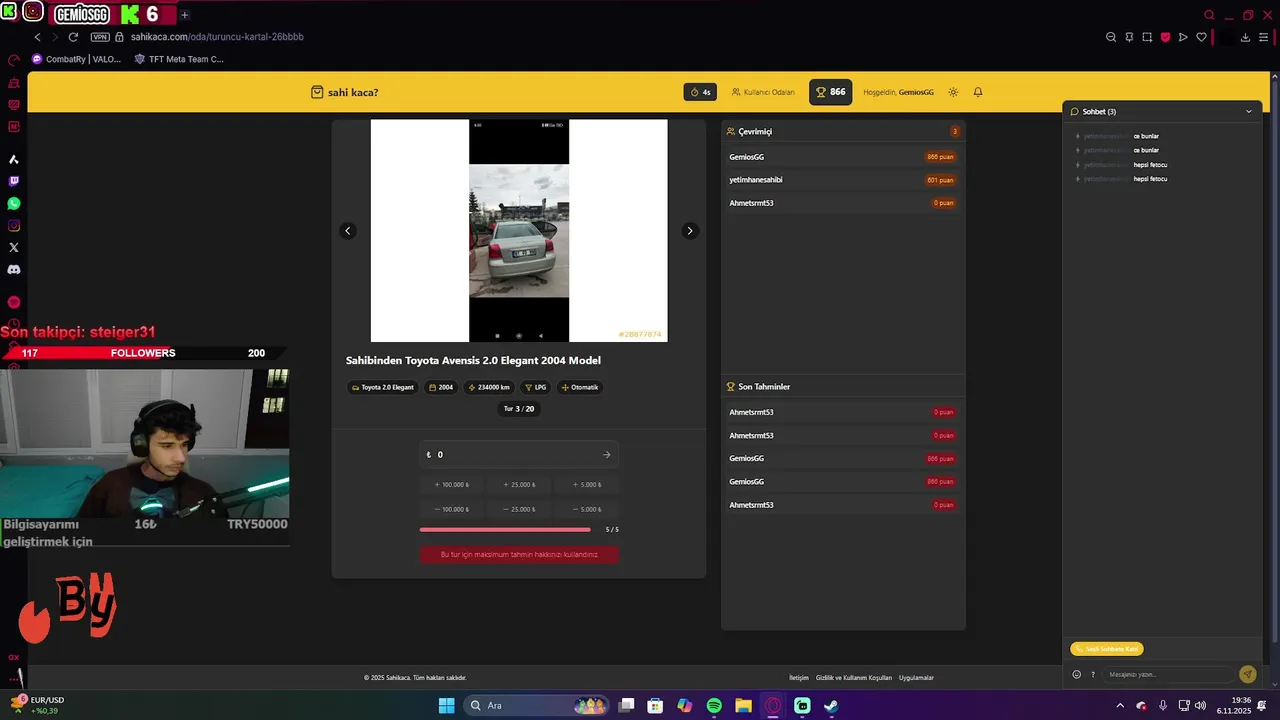Open the TFT Meta Team bookmark
The image size is (1280, 720).
(179, 59)
